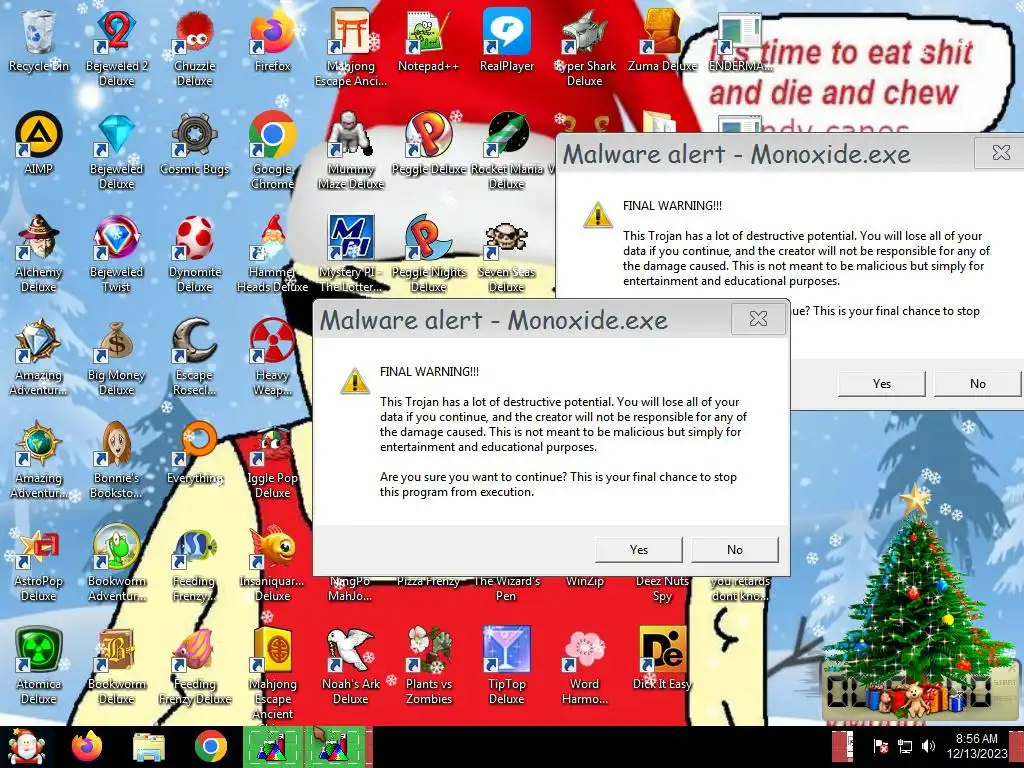Open Pizza Frenzy shortcut label
This screenshot has height=768, width=1024.
(428, 581)
